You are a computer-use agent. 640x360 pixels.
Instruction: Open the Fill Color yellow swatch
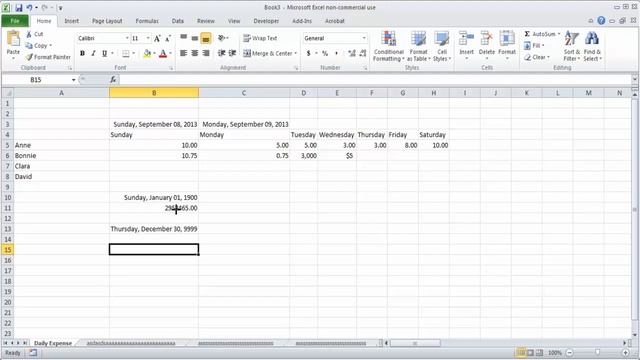147,53
